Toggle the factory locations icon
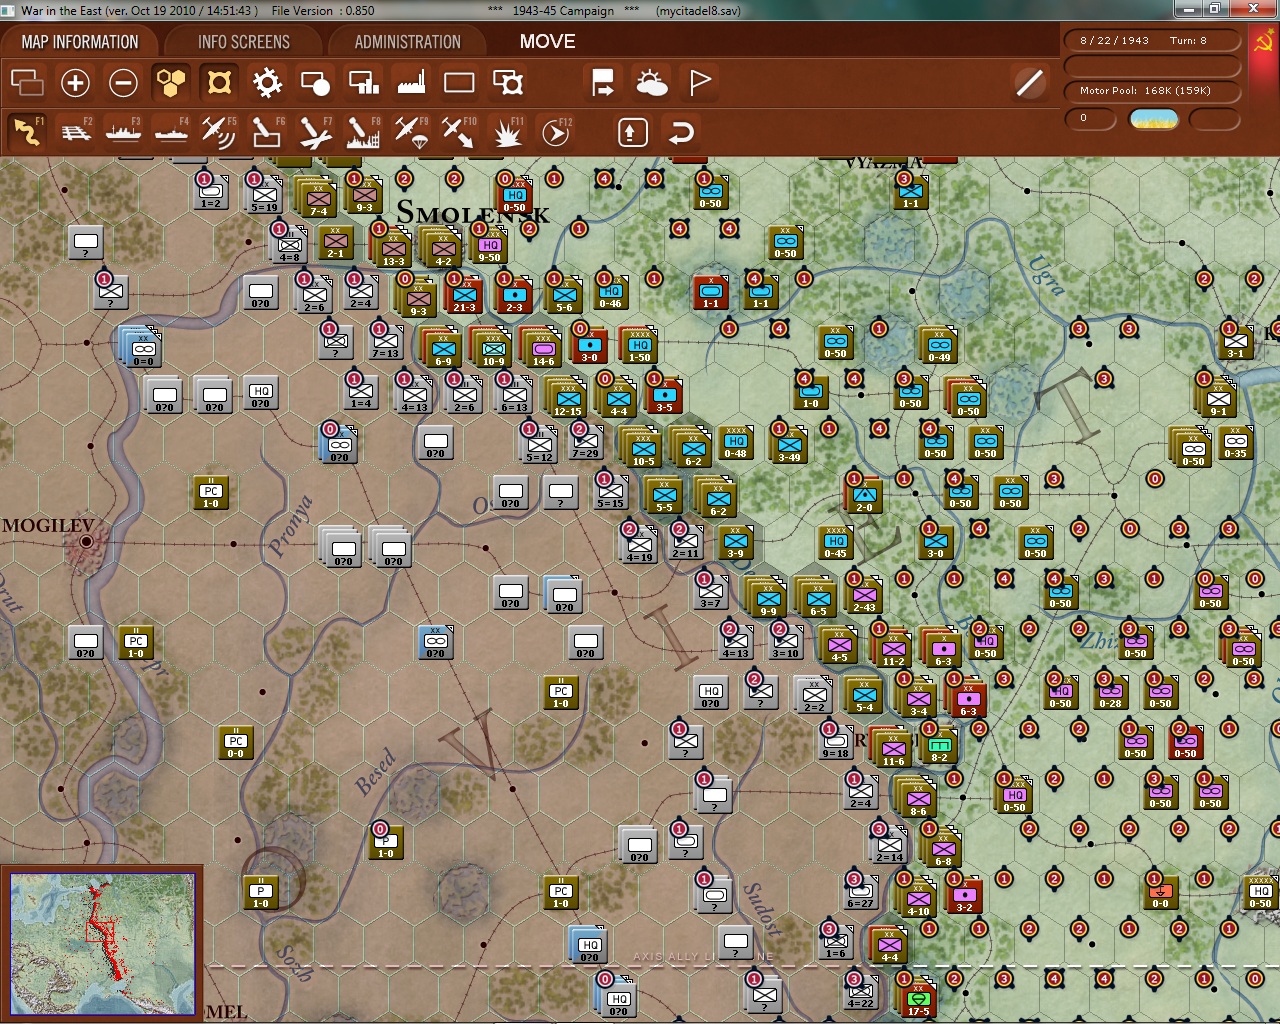Image resolution: width=1280 pixels, height=1024 pixels. pyautogui.click(x=411, y=82)
